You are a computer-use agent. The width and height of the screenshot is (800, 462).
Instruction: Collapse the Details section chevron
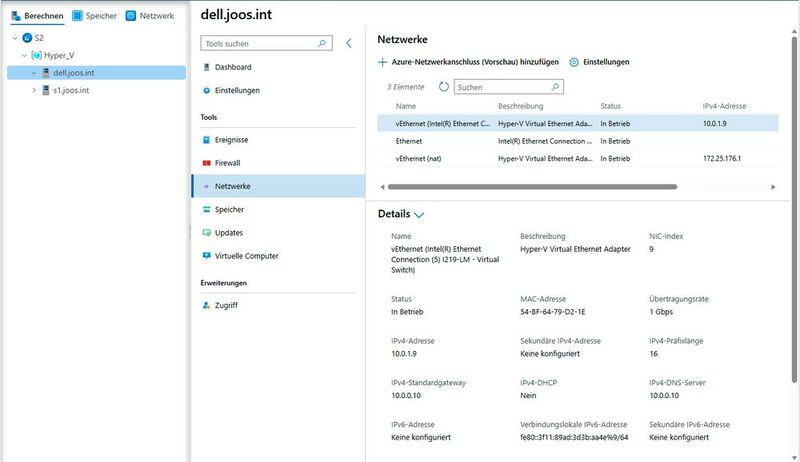click(419, 215)
